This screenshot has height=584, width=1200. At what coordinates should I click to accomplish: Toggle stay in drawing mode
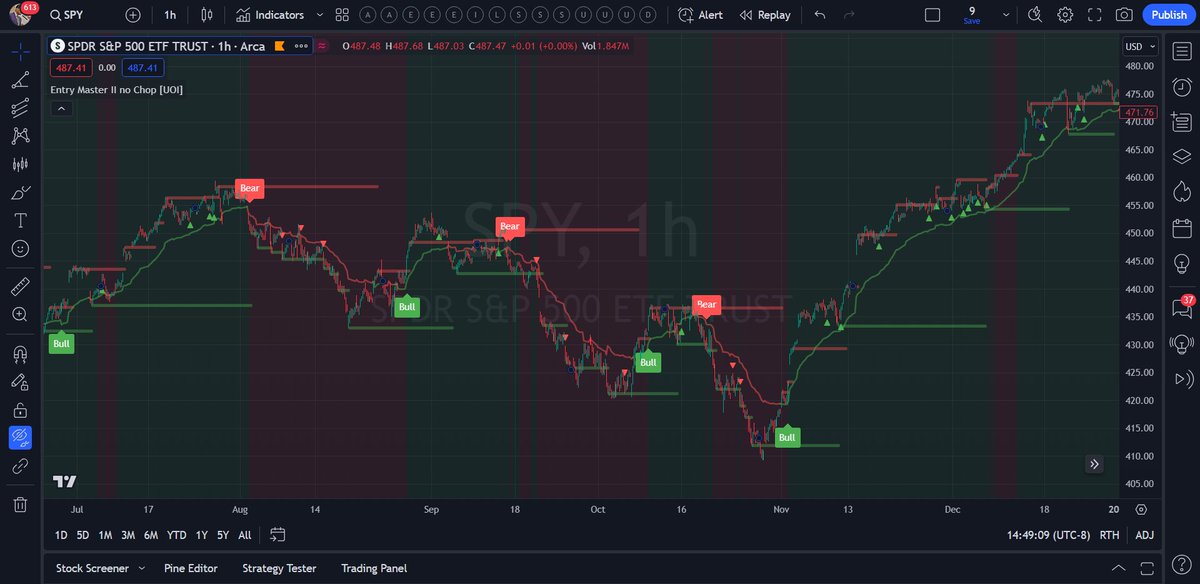pyautogui.click(x=20, y=382)
